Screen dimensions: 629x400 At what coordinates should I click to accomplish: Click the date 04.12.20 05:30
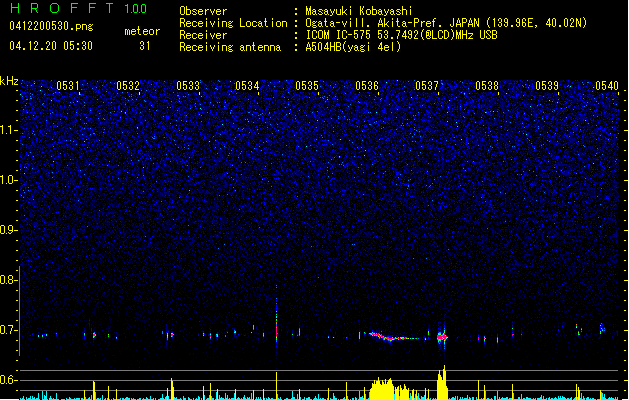click(51, 46)
